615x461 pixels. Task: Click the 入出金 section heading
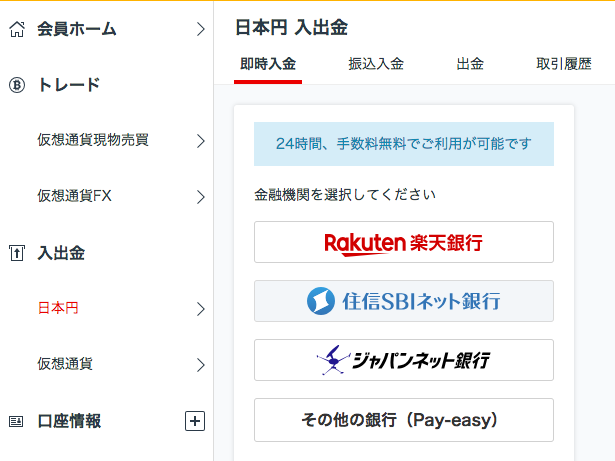61,253
